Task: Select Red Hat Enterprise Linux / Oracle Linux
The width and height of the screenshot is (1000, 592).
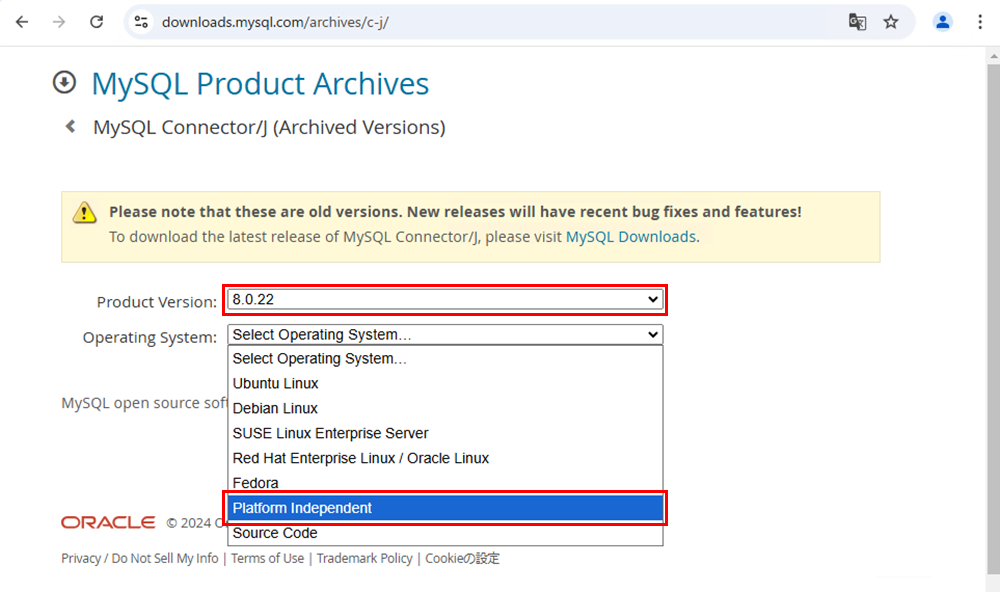Action: pos(445,458)
